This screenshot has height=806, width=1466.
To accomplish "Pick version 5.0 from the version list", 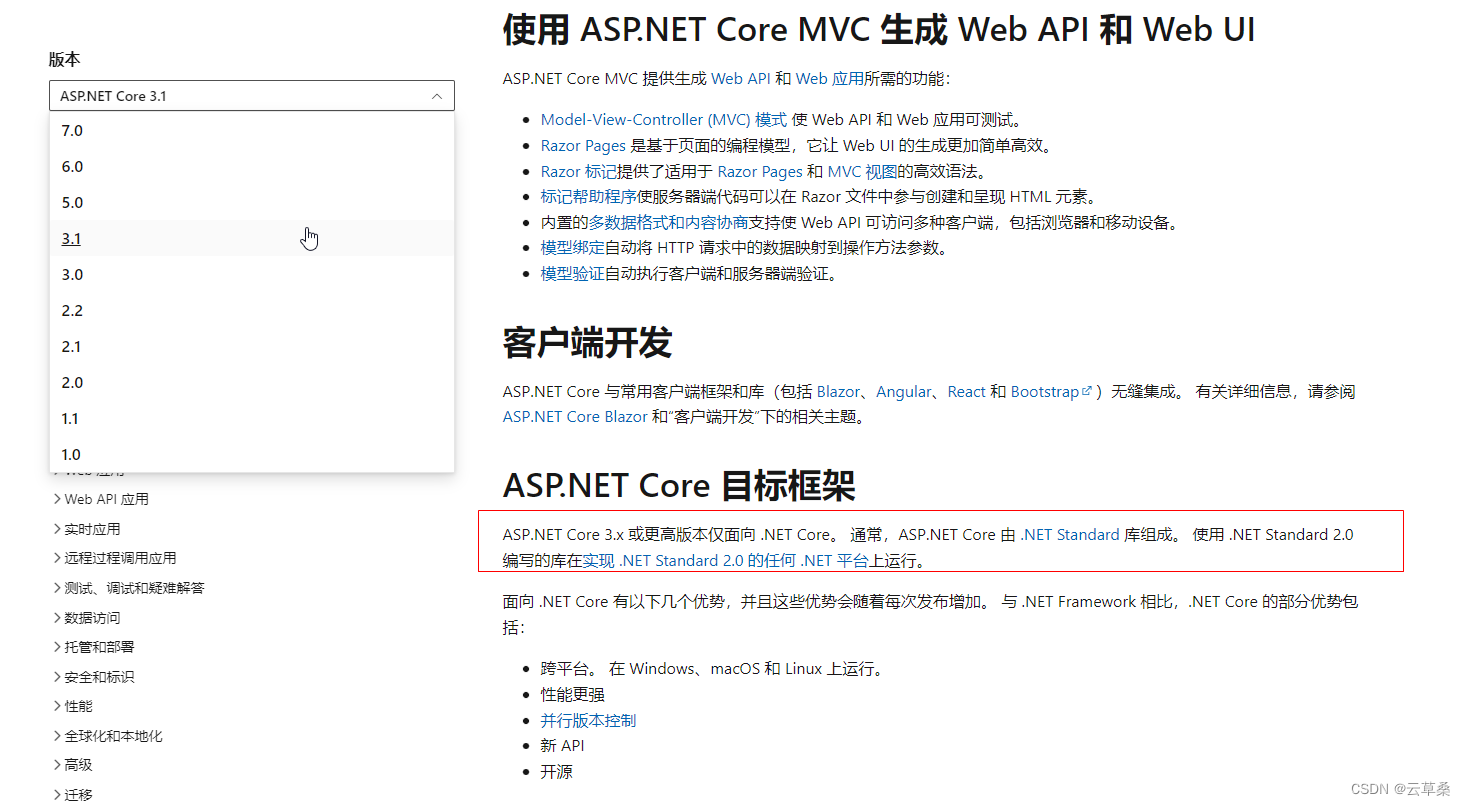I will coord(252,202).
